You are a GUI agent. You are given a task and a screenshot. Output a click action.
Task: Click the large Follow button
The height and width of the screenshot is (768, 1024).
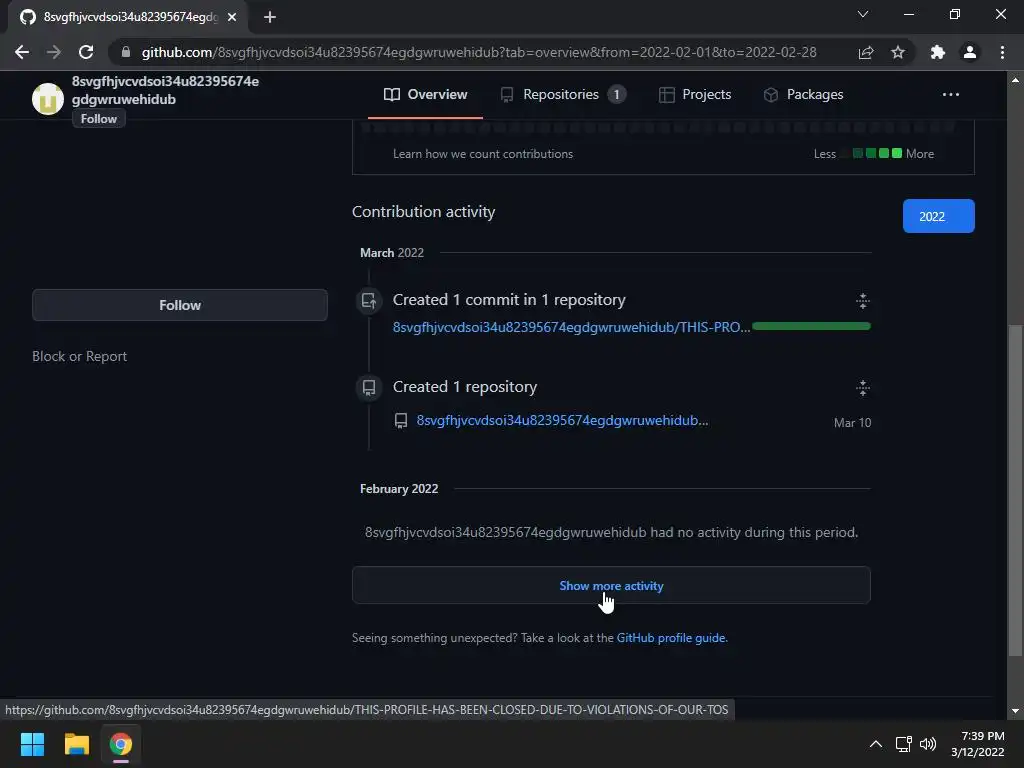tap(180, 305)
